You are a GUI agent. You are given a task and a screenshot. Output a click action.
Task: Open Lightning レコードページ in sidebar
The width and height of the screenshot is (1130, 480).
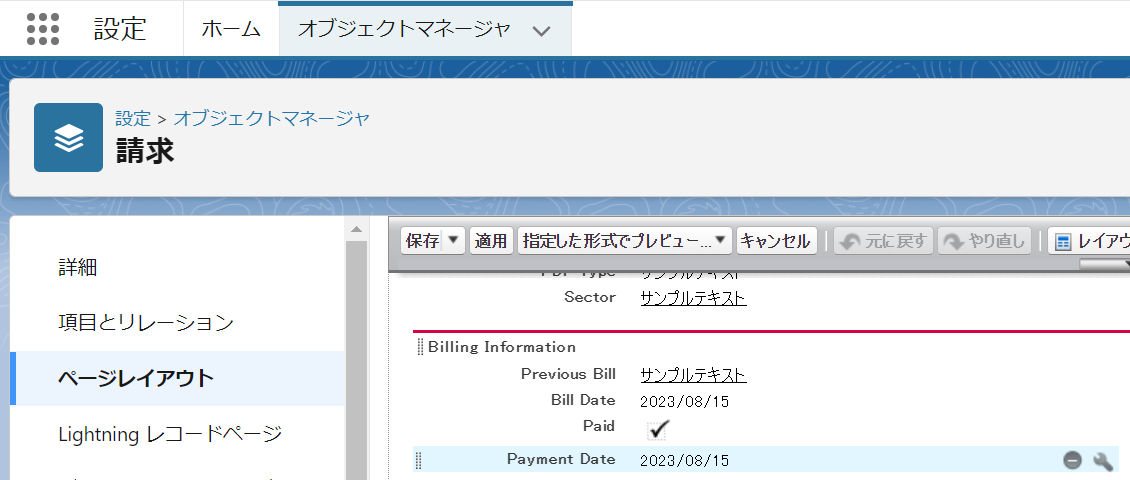[170, 434]
